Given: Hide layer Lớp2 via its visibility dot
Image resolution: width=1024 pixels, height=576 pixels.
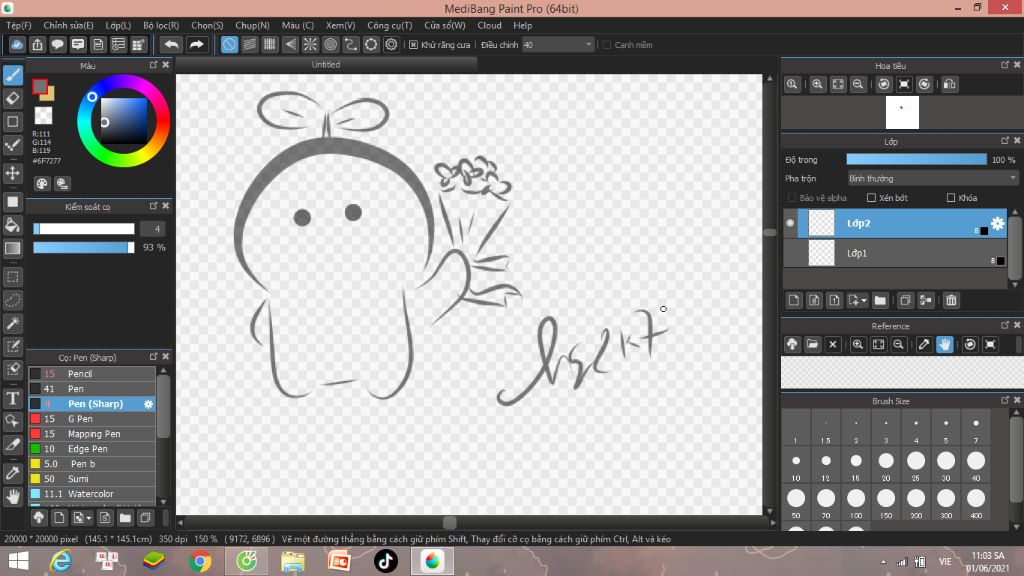Looking at the screenshot, I should pos(790,223).
